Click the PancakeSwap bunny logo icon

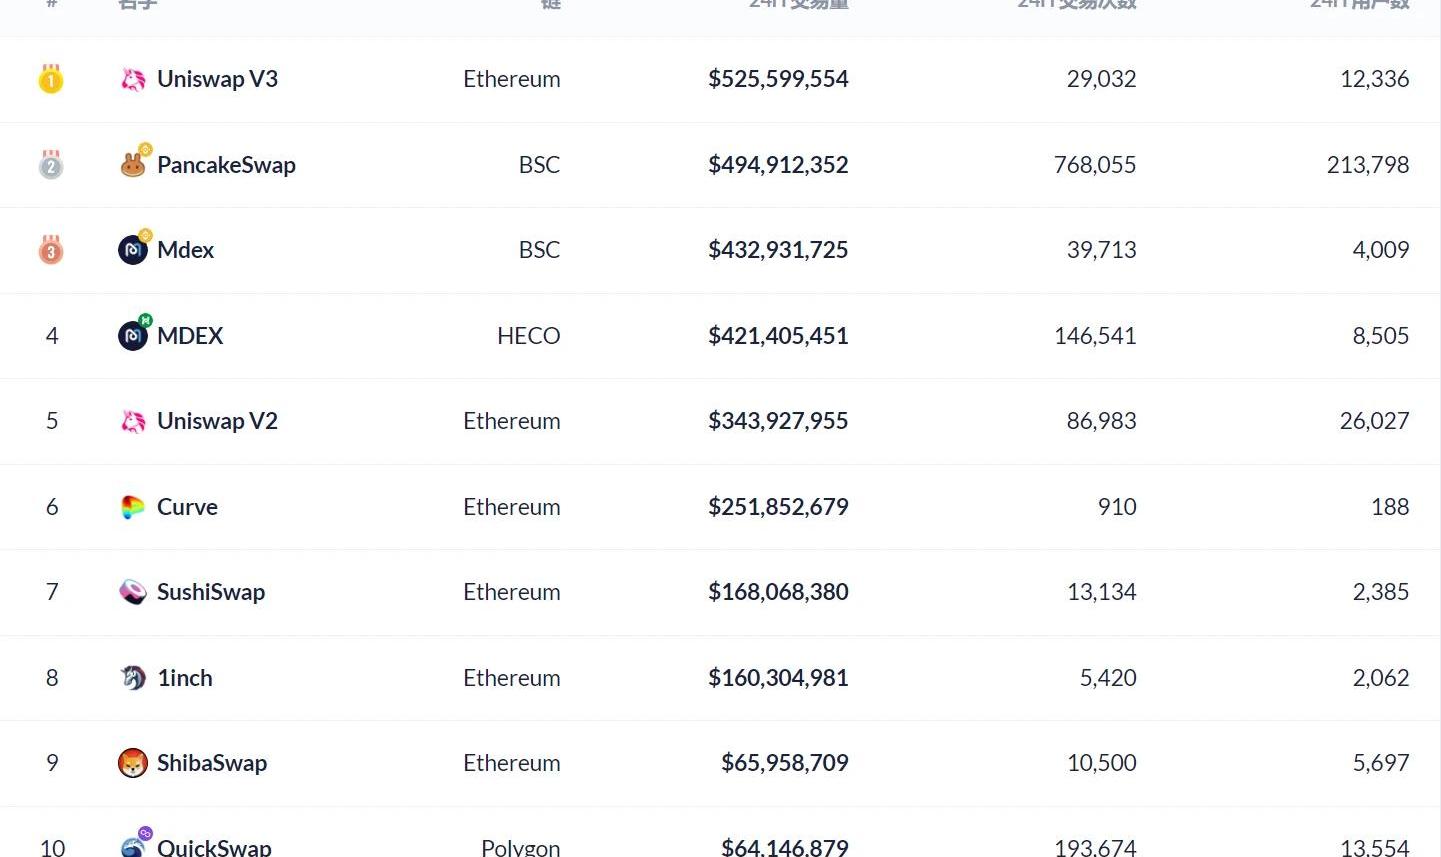[x=133, y=165]
